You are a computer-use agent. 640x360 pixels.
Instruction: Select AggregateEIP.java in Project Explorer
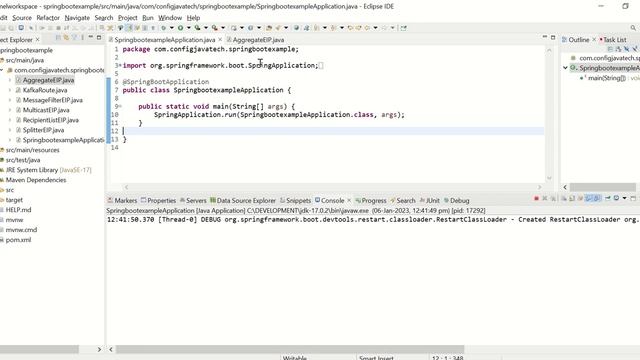pos(48,80)
